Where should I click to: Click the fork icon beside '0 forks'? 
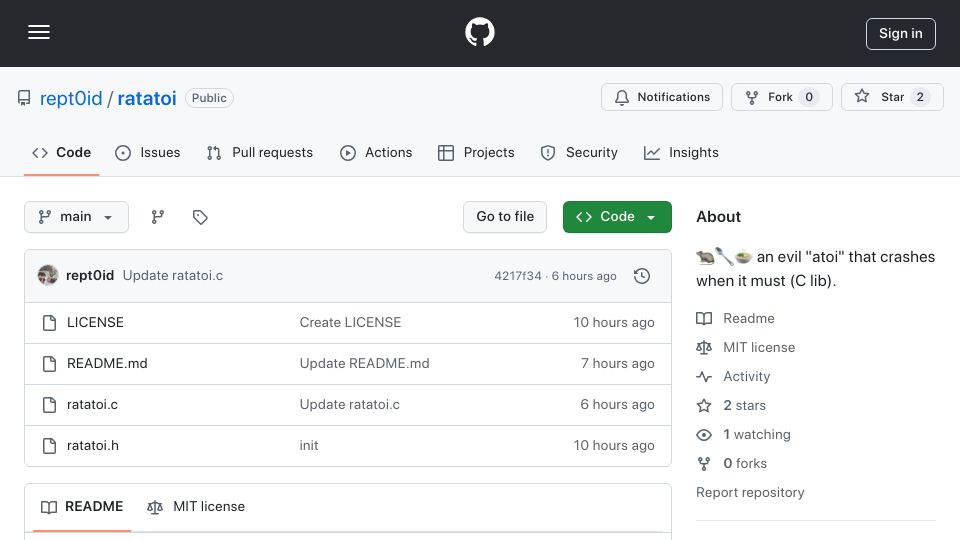(x=704, y=463)
